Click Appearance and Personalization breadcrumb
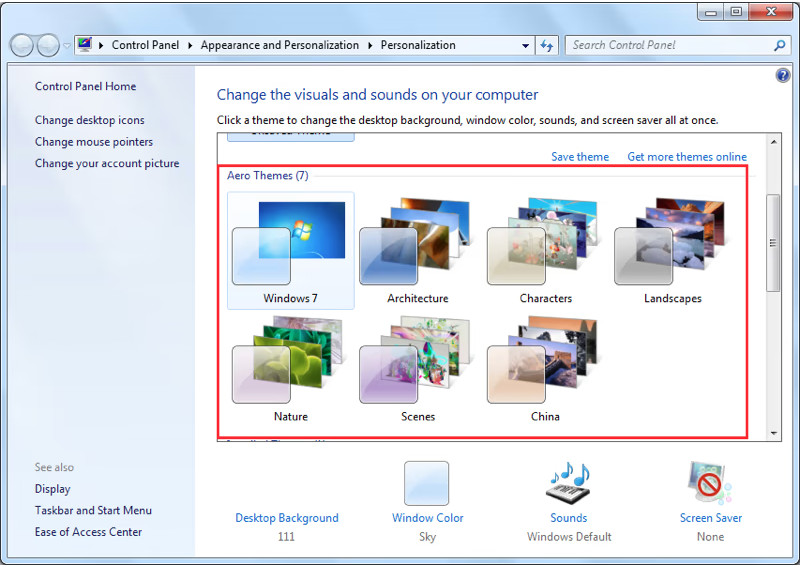This screenshot has width=801, height=567. (x=279, y=45)
